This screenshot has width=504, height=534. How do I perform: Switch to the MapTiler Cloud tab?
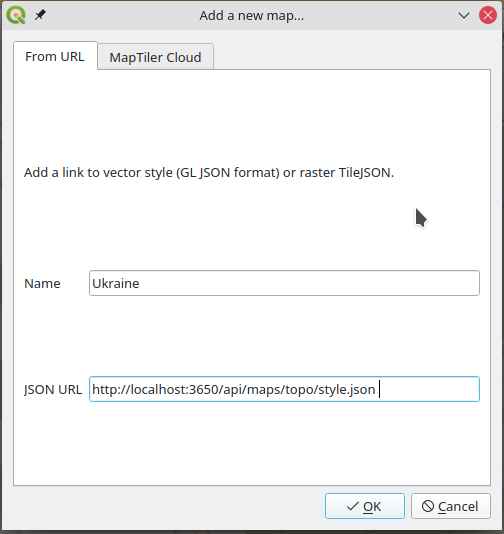coord(155,57)
